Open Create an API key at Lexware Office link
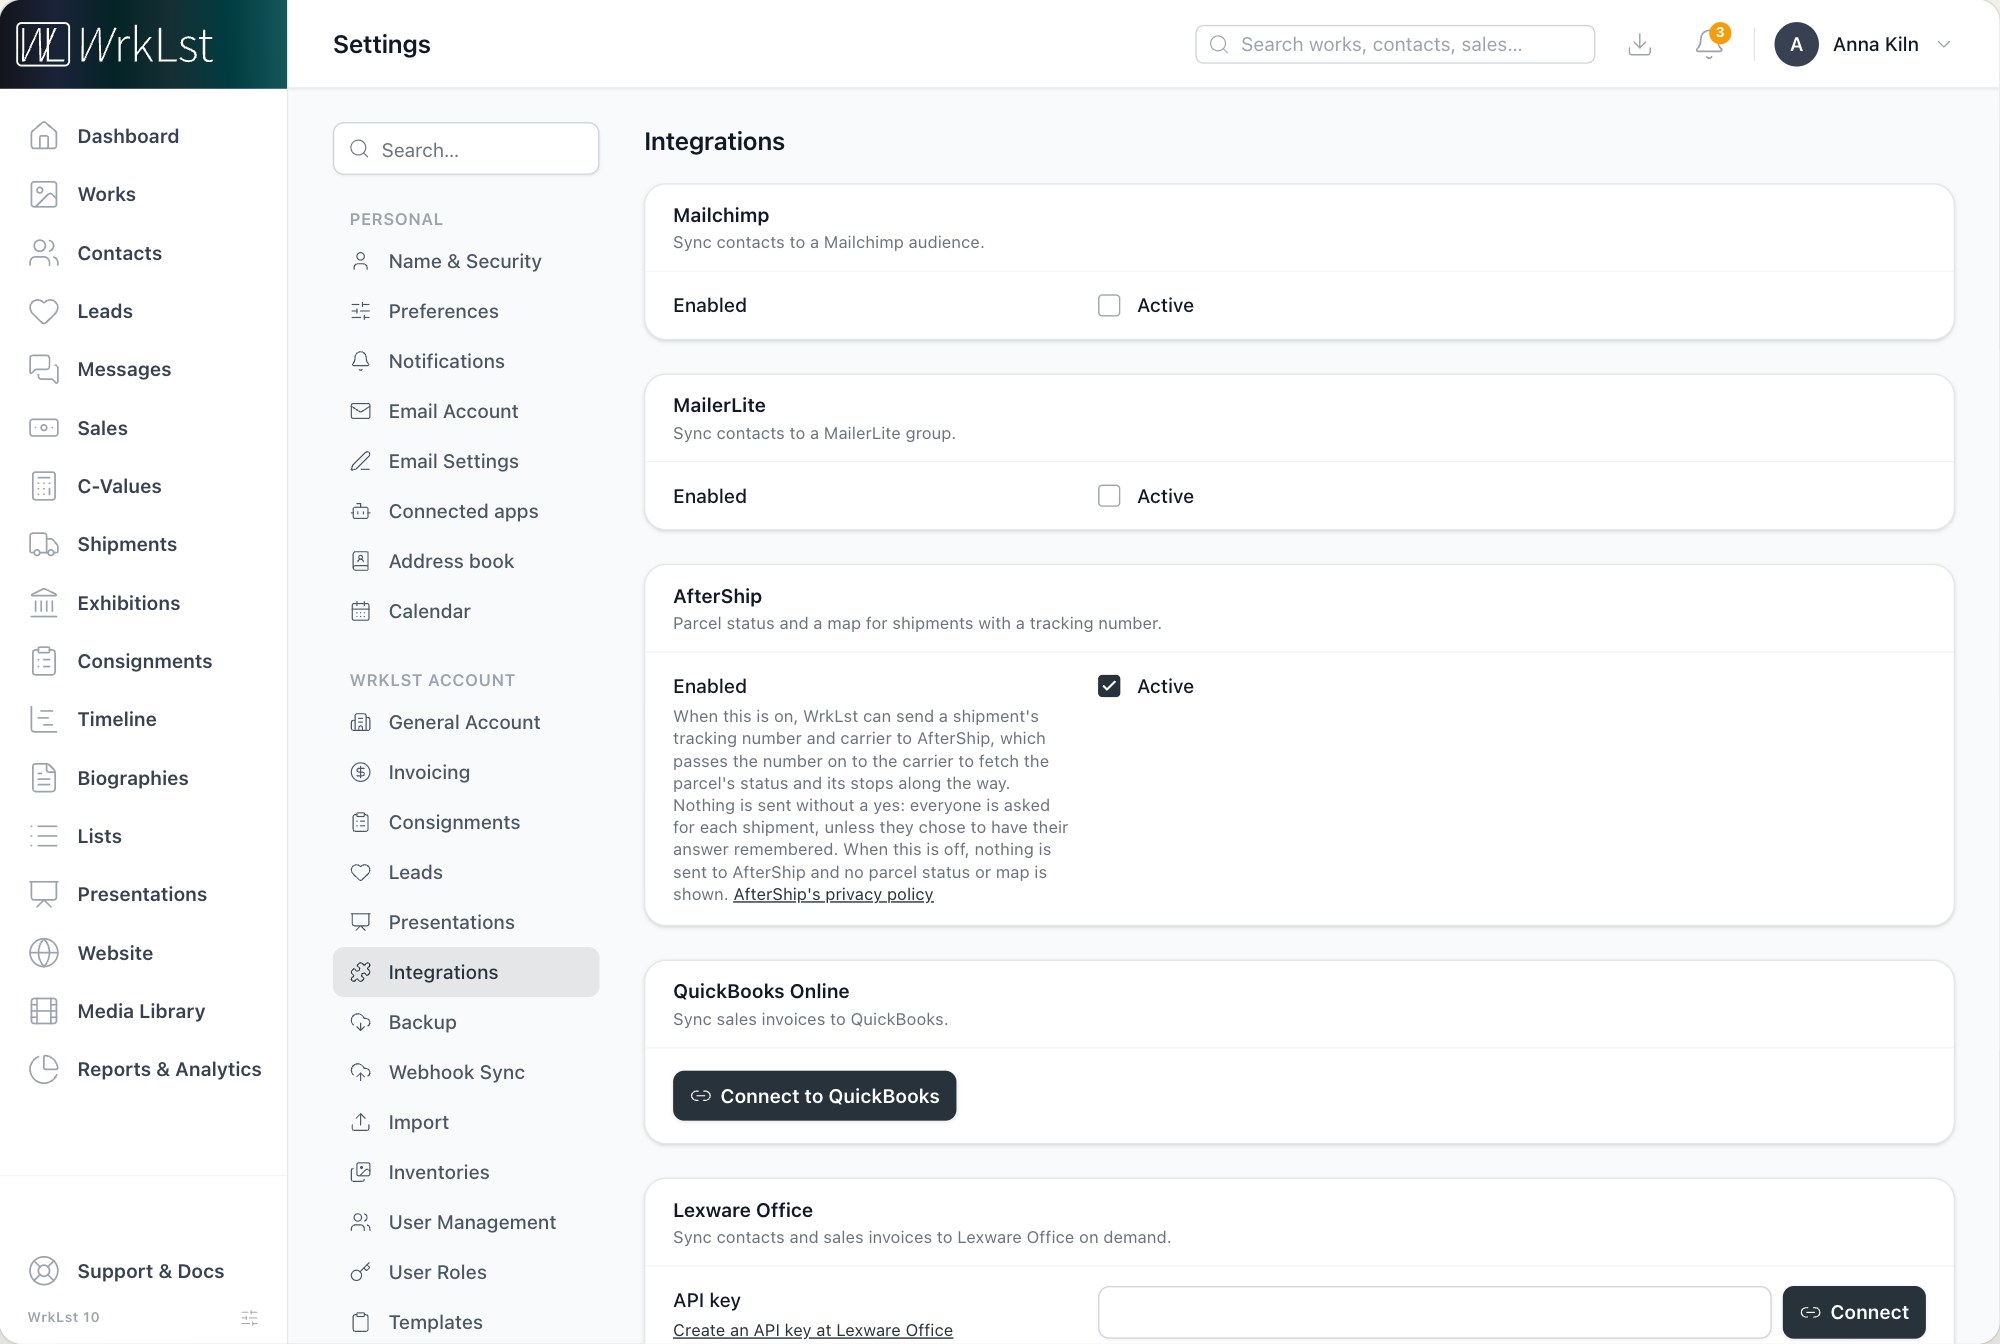 (813, 1330)
